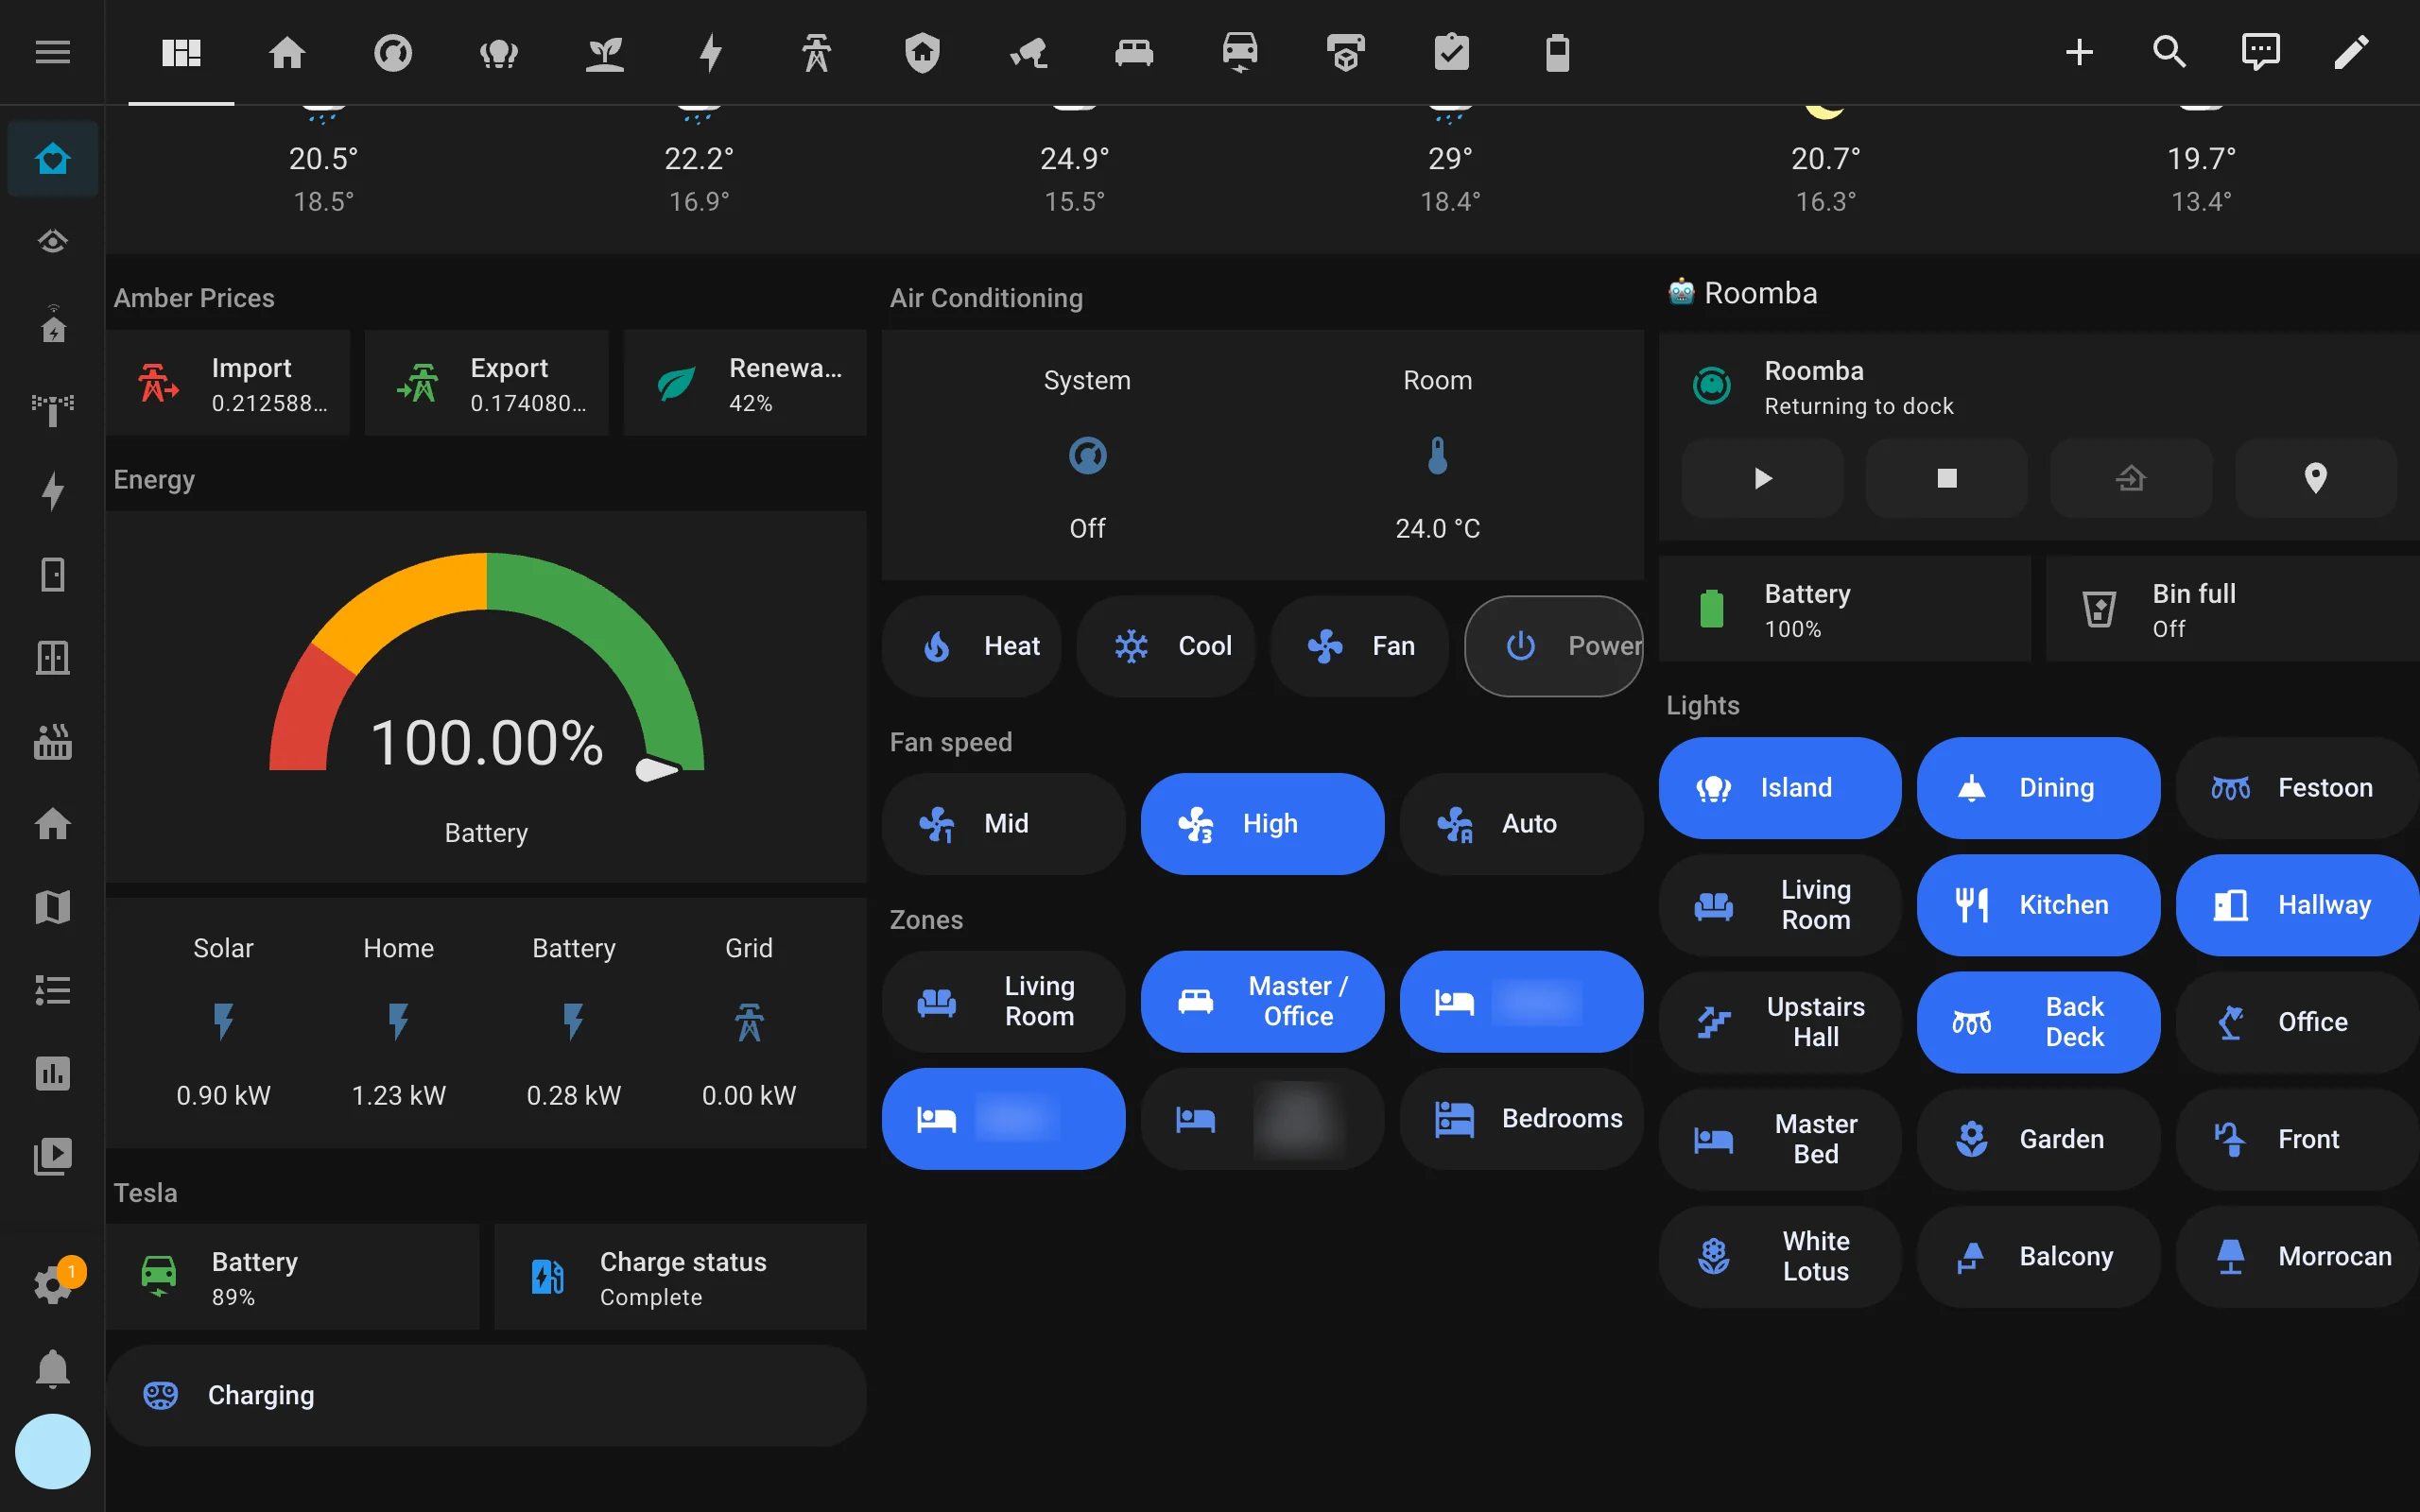Turn on the Morrocan light
Image resolution: width=2420 pixels, height=1512 pixels.
2297,1256
